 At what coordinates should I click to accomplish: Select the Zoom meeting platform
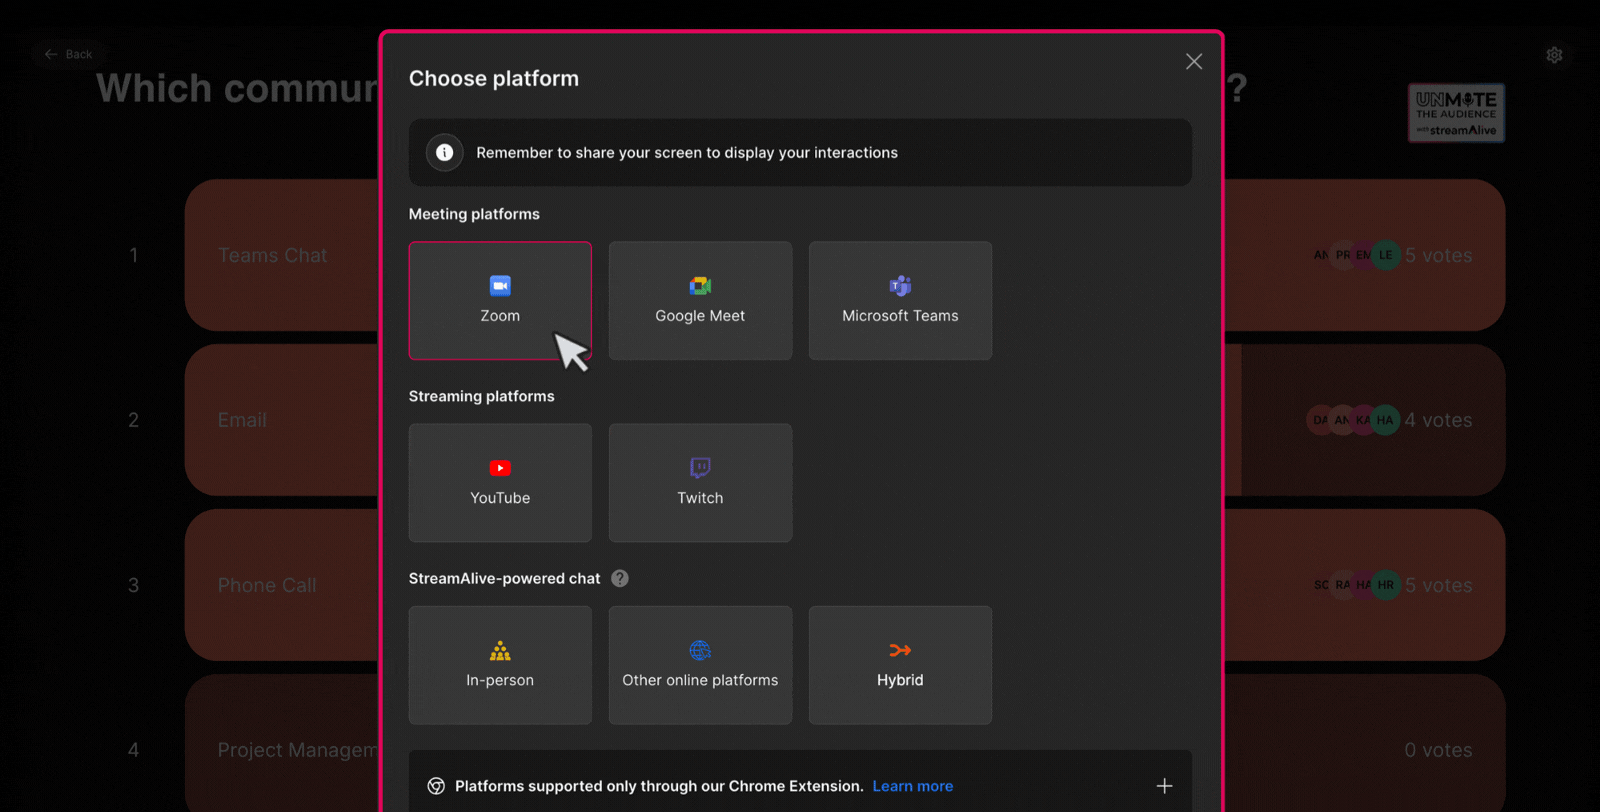click(500, 300)
